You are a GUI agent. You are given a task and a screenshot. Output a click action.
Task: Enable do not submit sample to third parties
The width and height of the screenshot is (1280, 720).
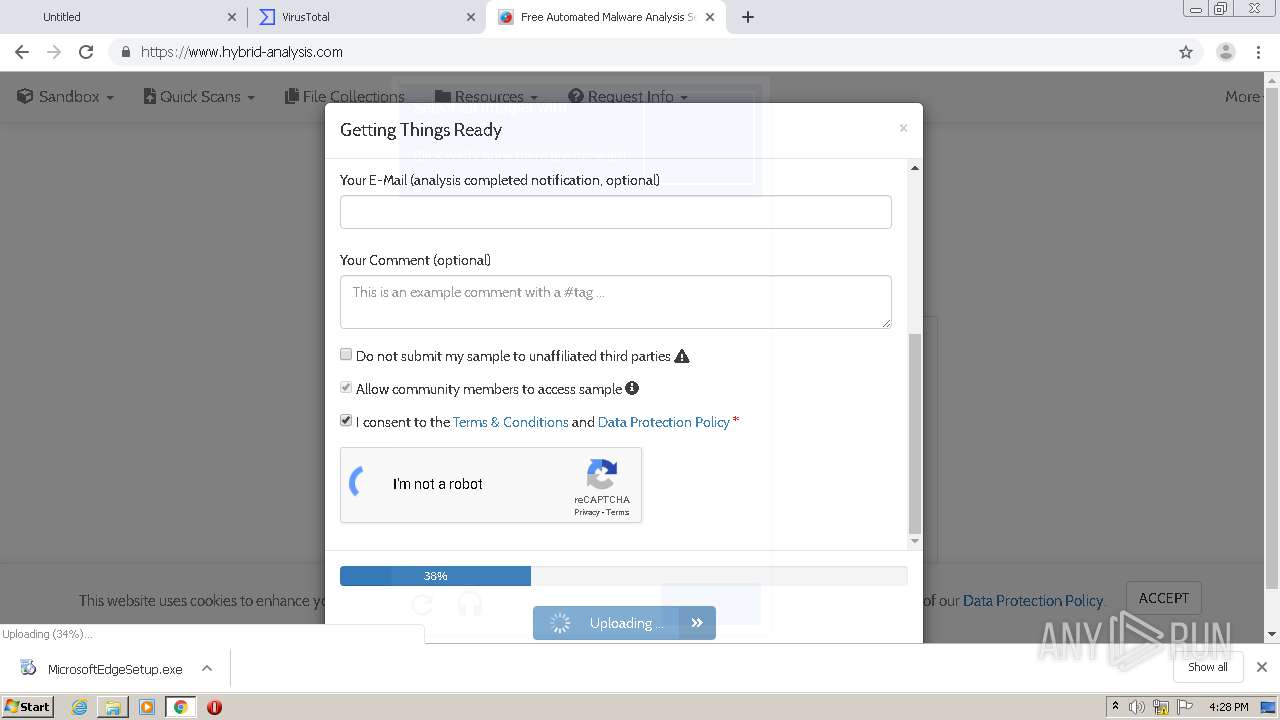[346, 354]
